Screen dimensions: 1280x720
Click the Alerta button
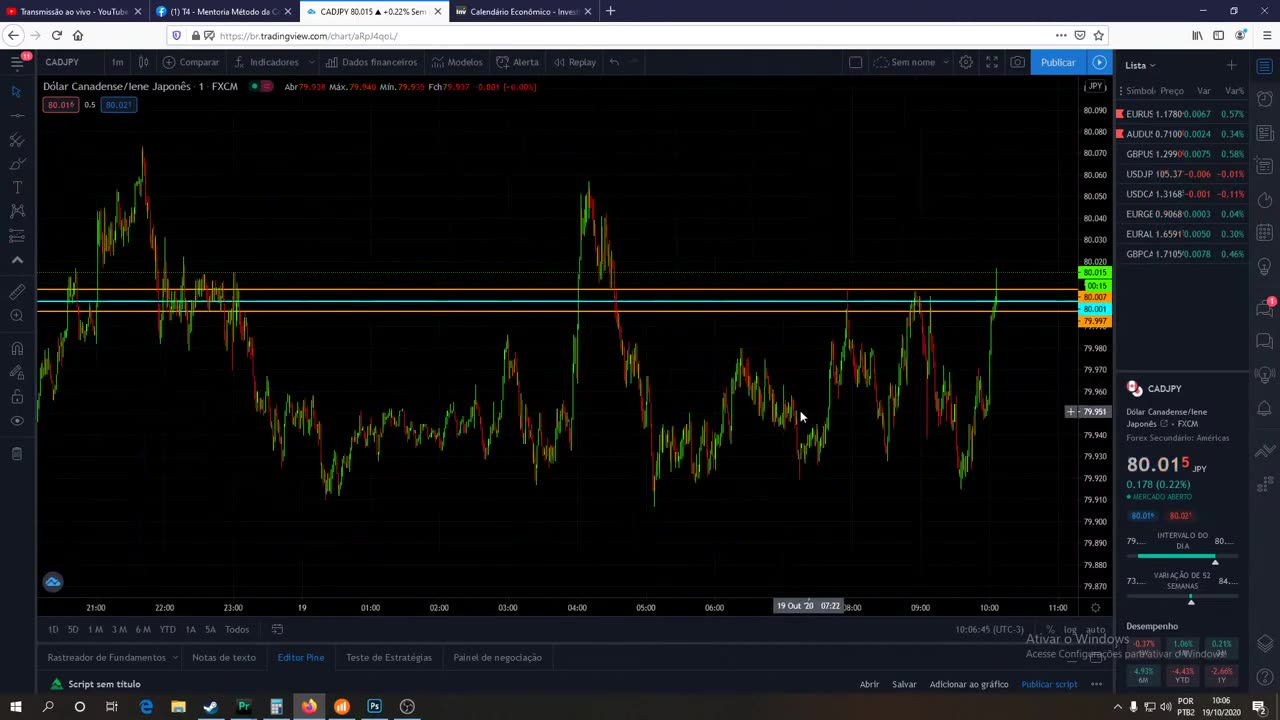(x=517, y=62)
